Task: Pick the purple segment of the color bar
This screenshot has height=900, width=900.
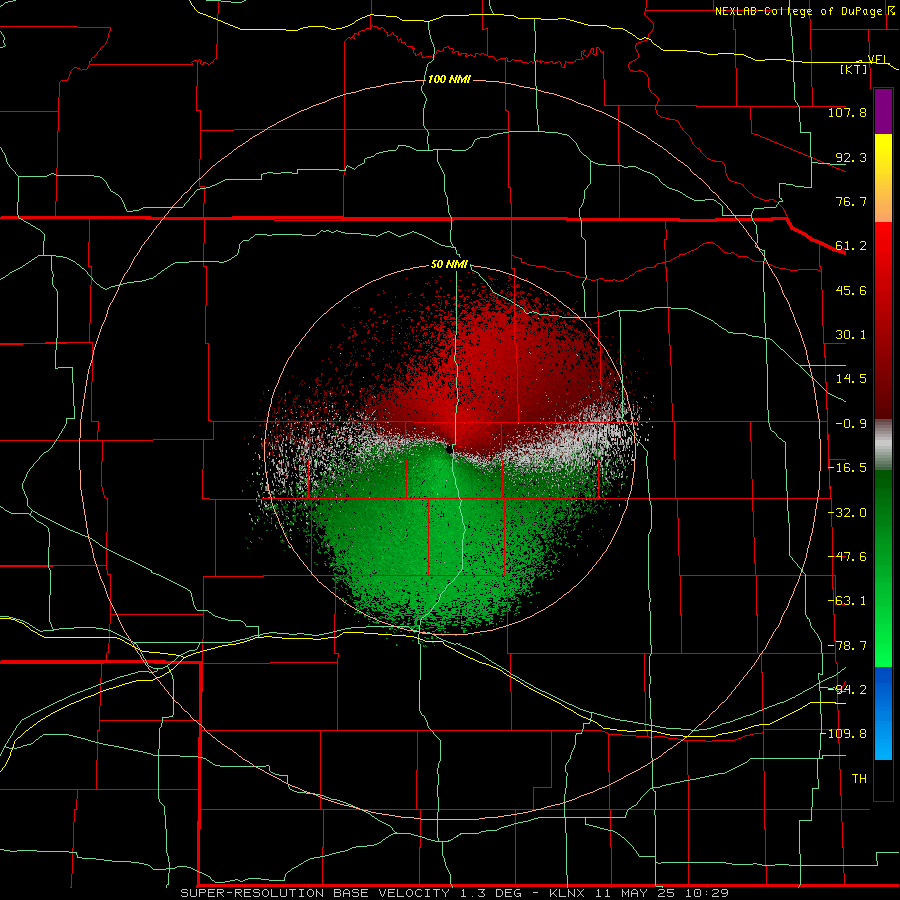Action: (883, 111)
